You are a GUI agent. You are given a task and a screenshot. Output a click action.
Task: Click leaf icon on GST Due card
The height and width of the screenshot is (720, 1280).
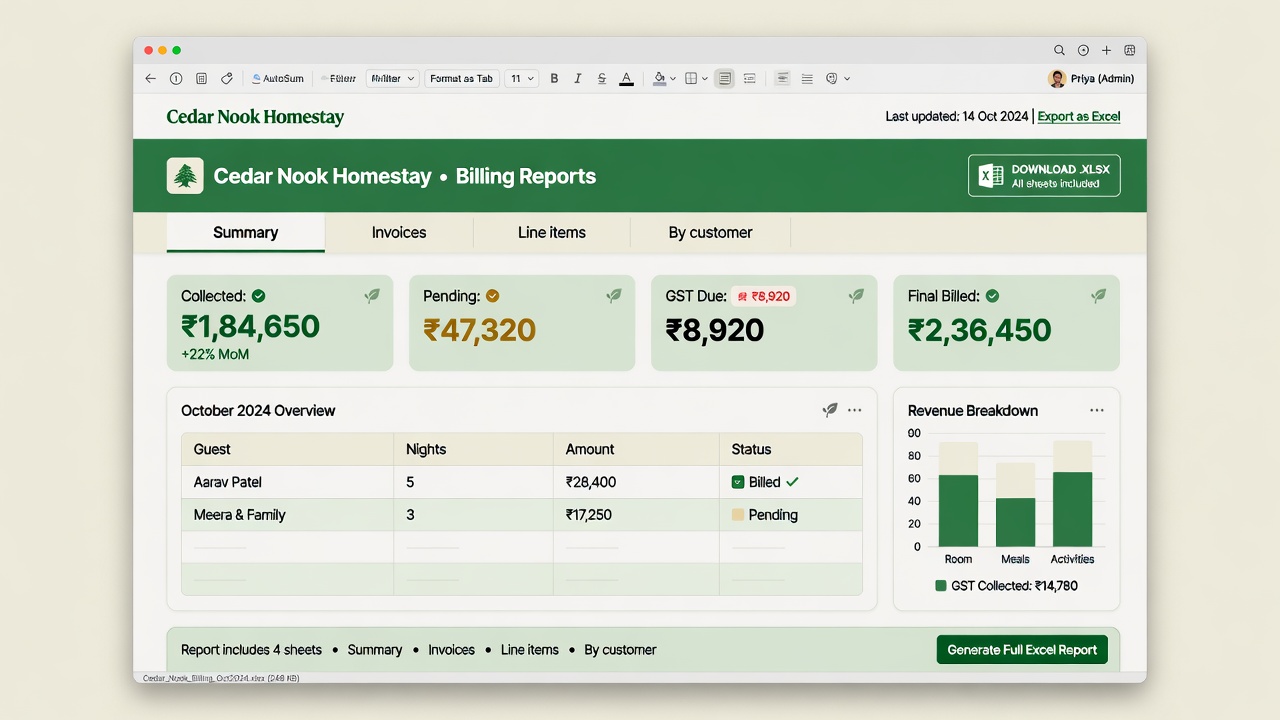(x=856, y=296)
